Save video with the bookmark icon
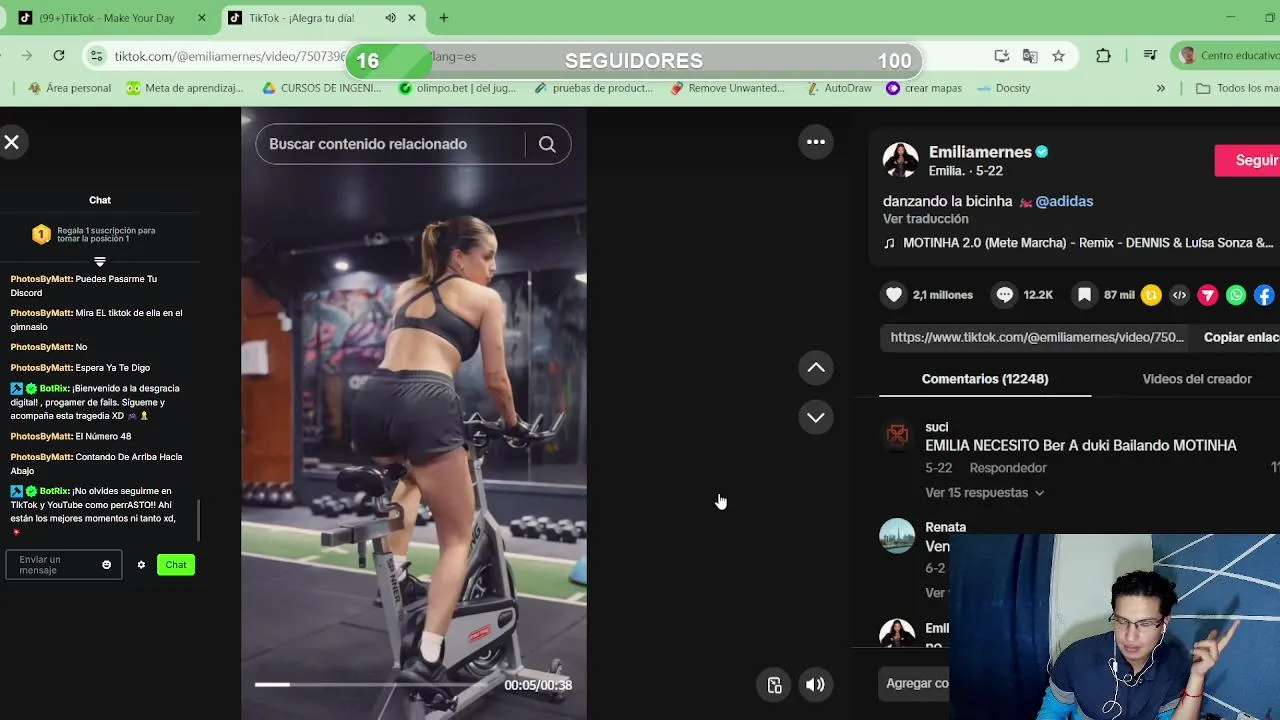The image size is (1280, 720). tap(1084, 295)
